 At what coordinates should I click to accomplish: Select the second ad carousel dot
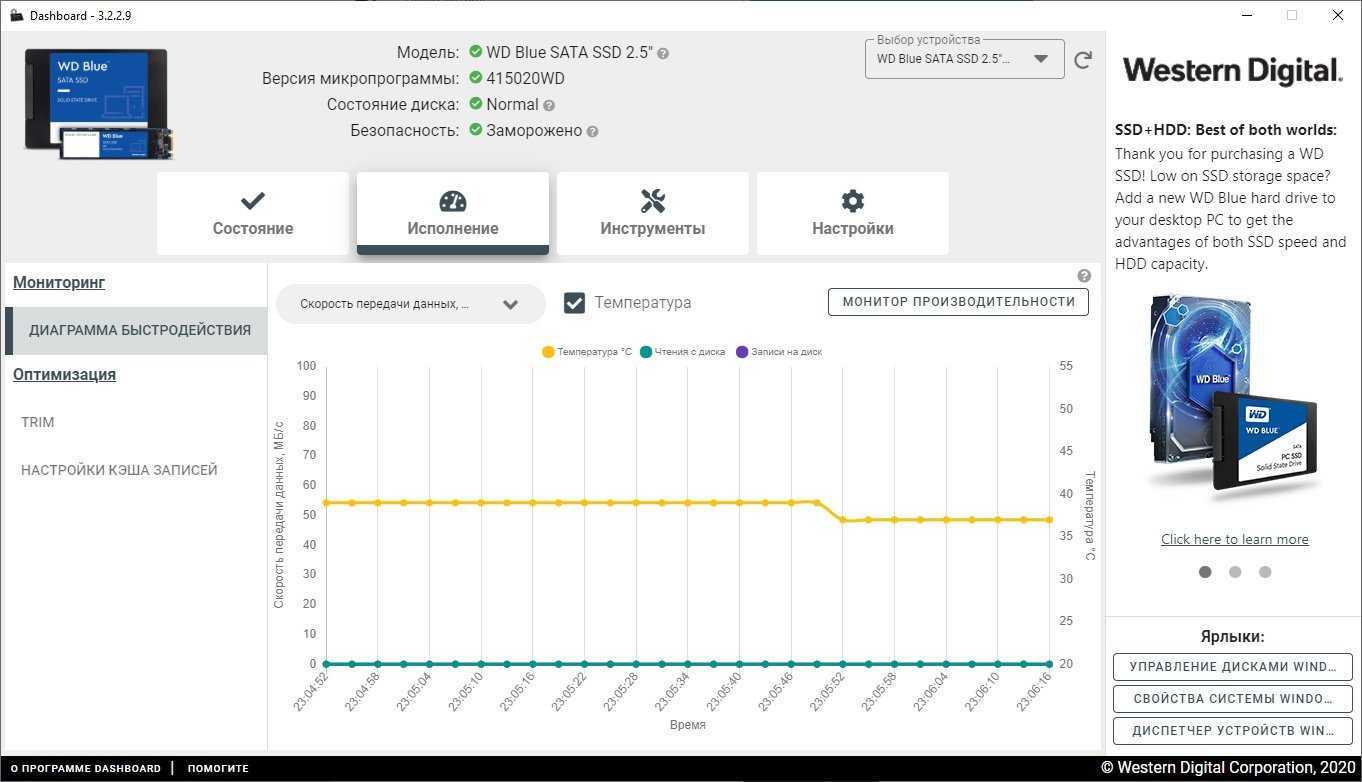tap(1235, 572)
